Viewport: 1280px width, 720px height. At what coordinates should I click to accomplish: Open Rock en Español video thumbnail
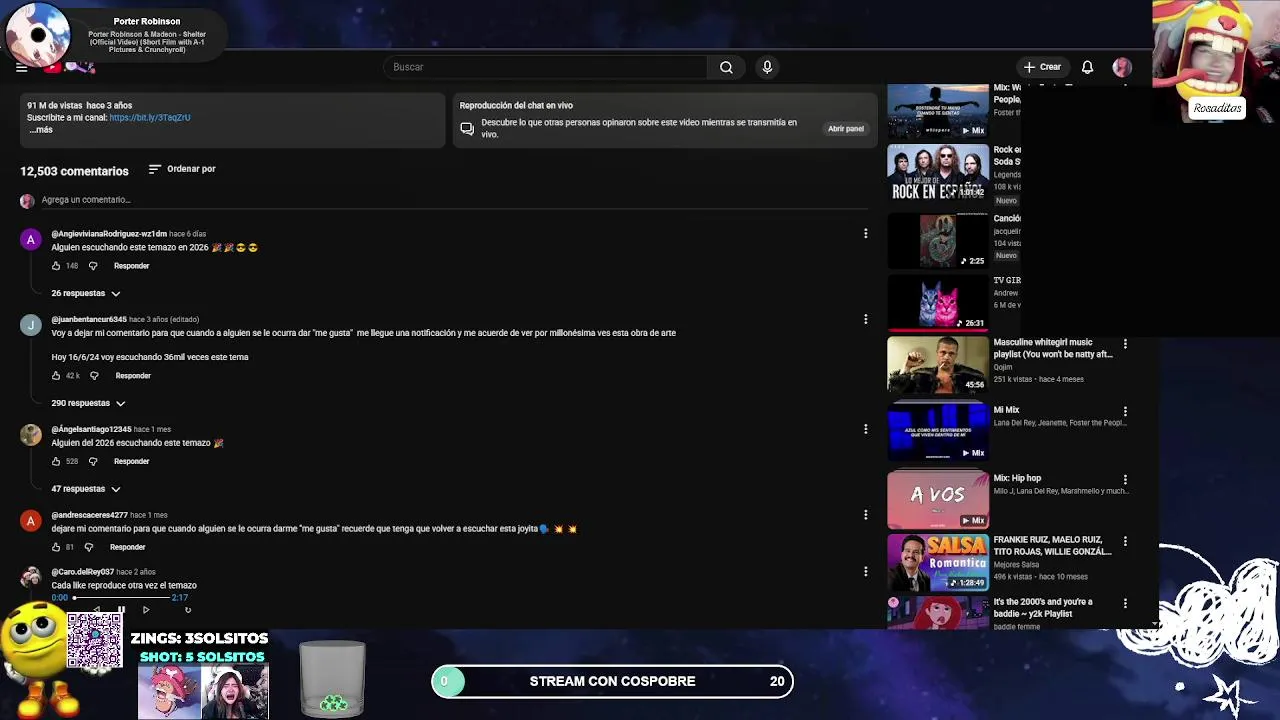click(x=938, y=172)
